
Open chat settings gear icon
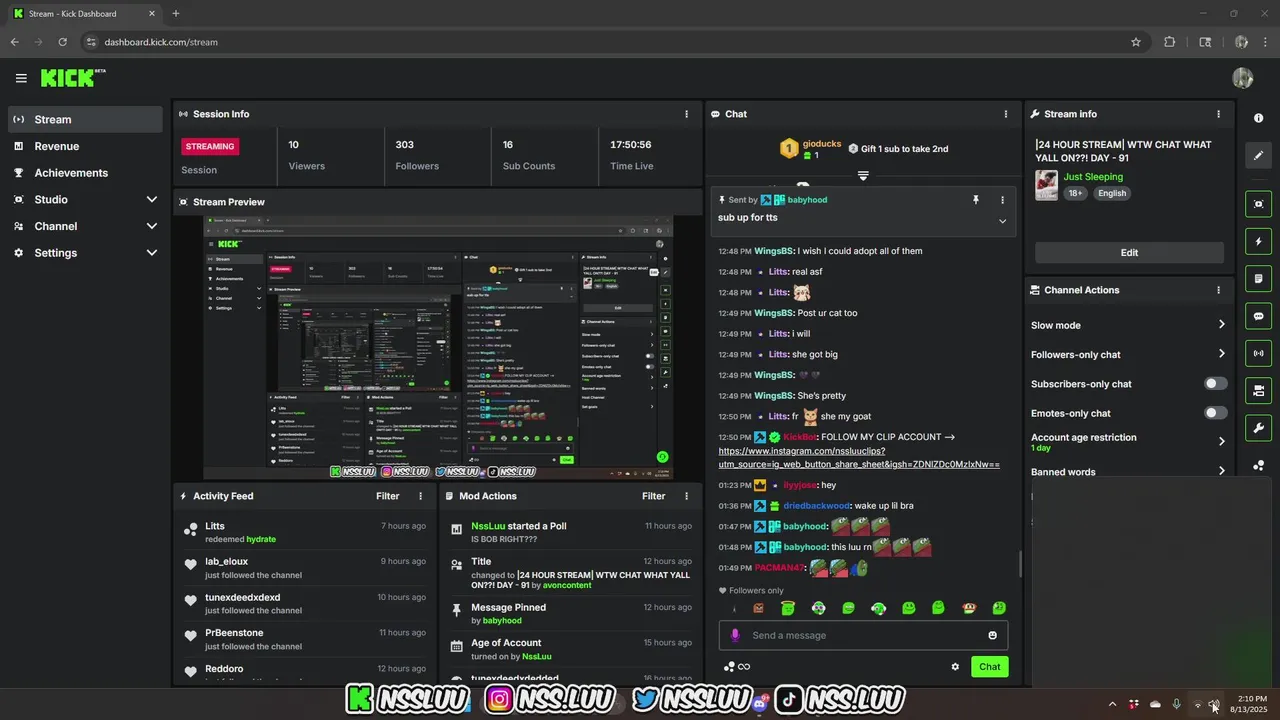(x=955, y=667)
